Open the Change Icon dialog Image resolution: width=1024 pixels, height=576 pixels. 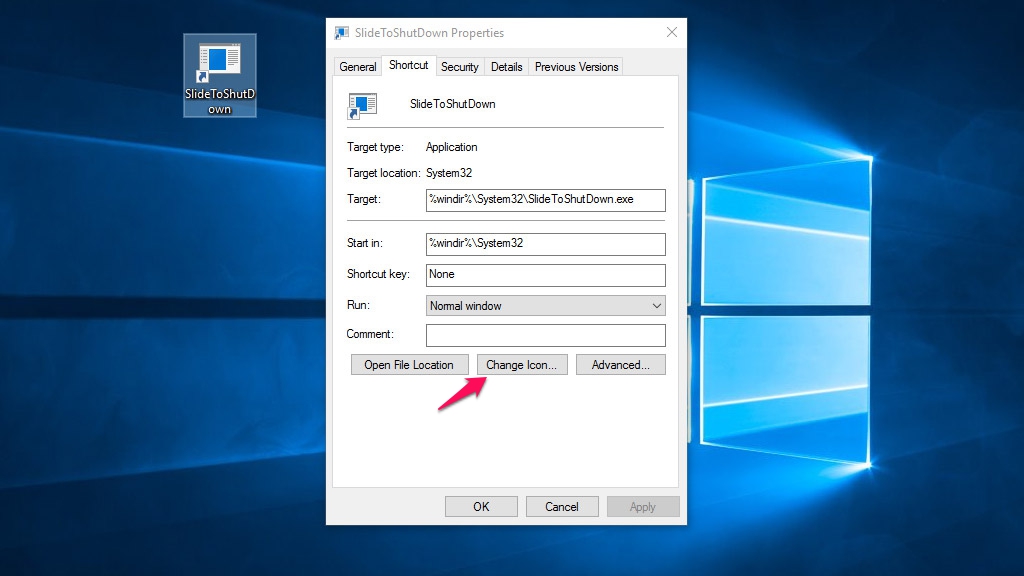522,365
